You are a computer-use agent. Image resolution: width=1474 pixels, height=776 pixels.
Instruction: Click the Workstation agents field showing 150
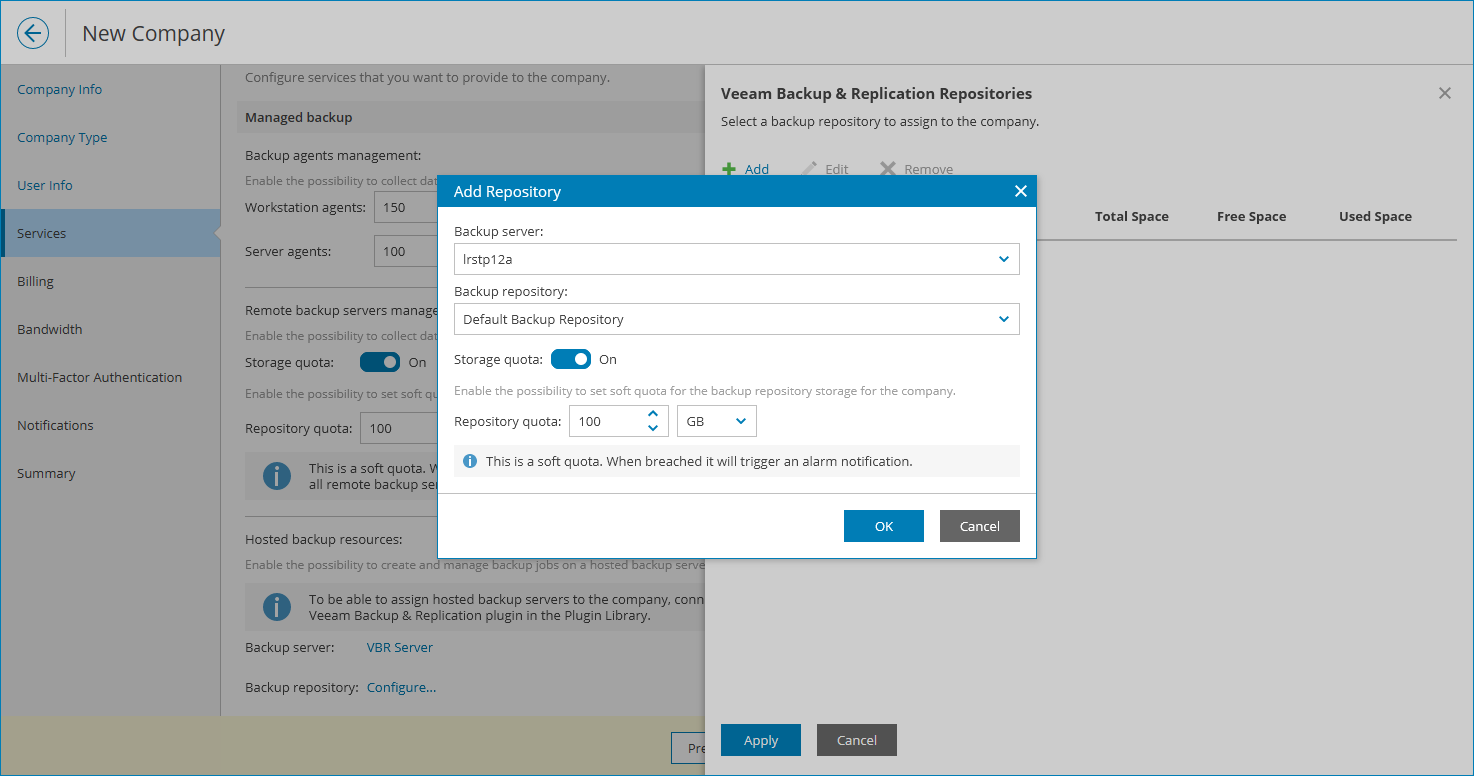(x=406, y=207)
